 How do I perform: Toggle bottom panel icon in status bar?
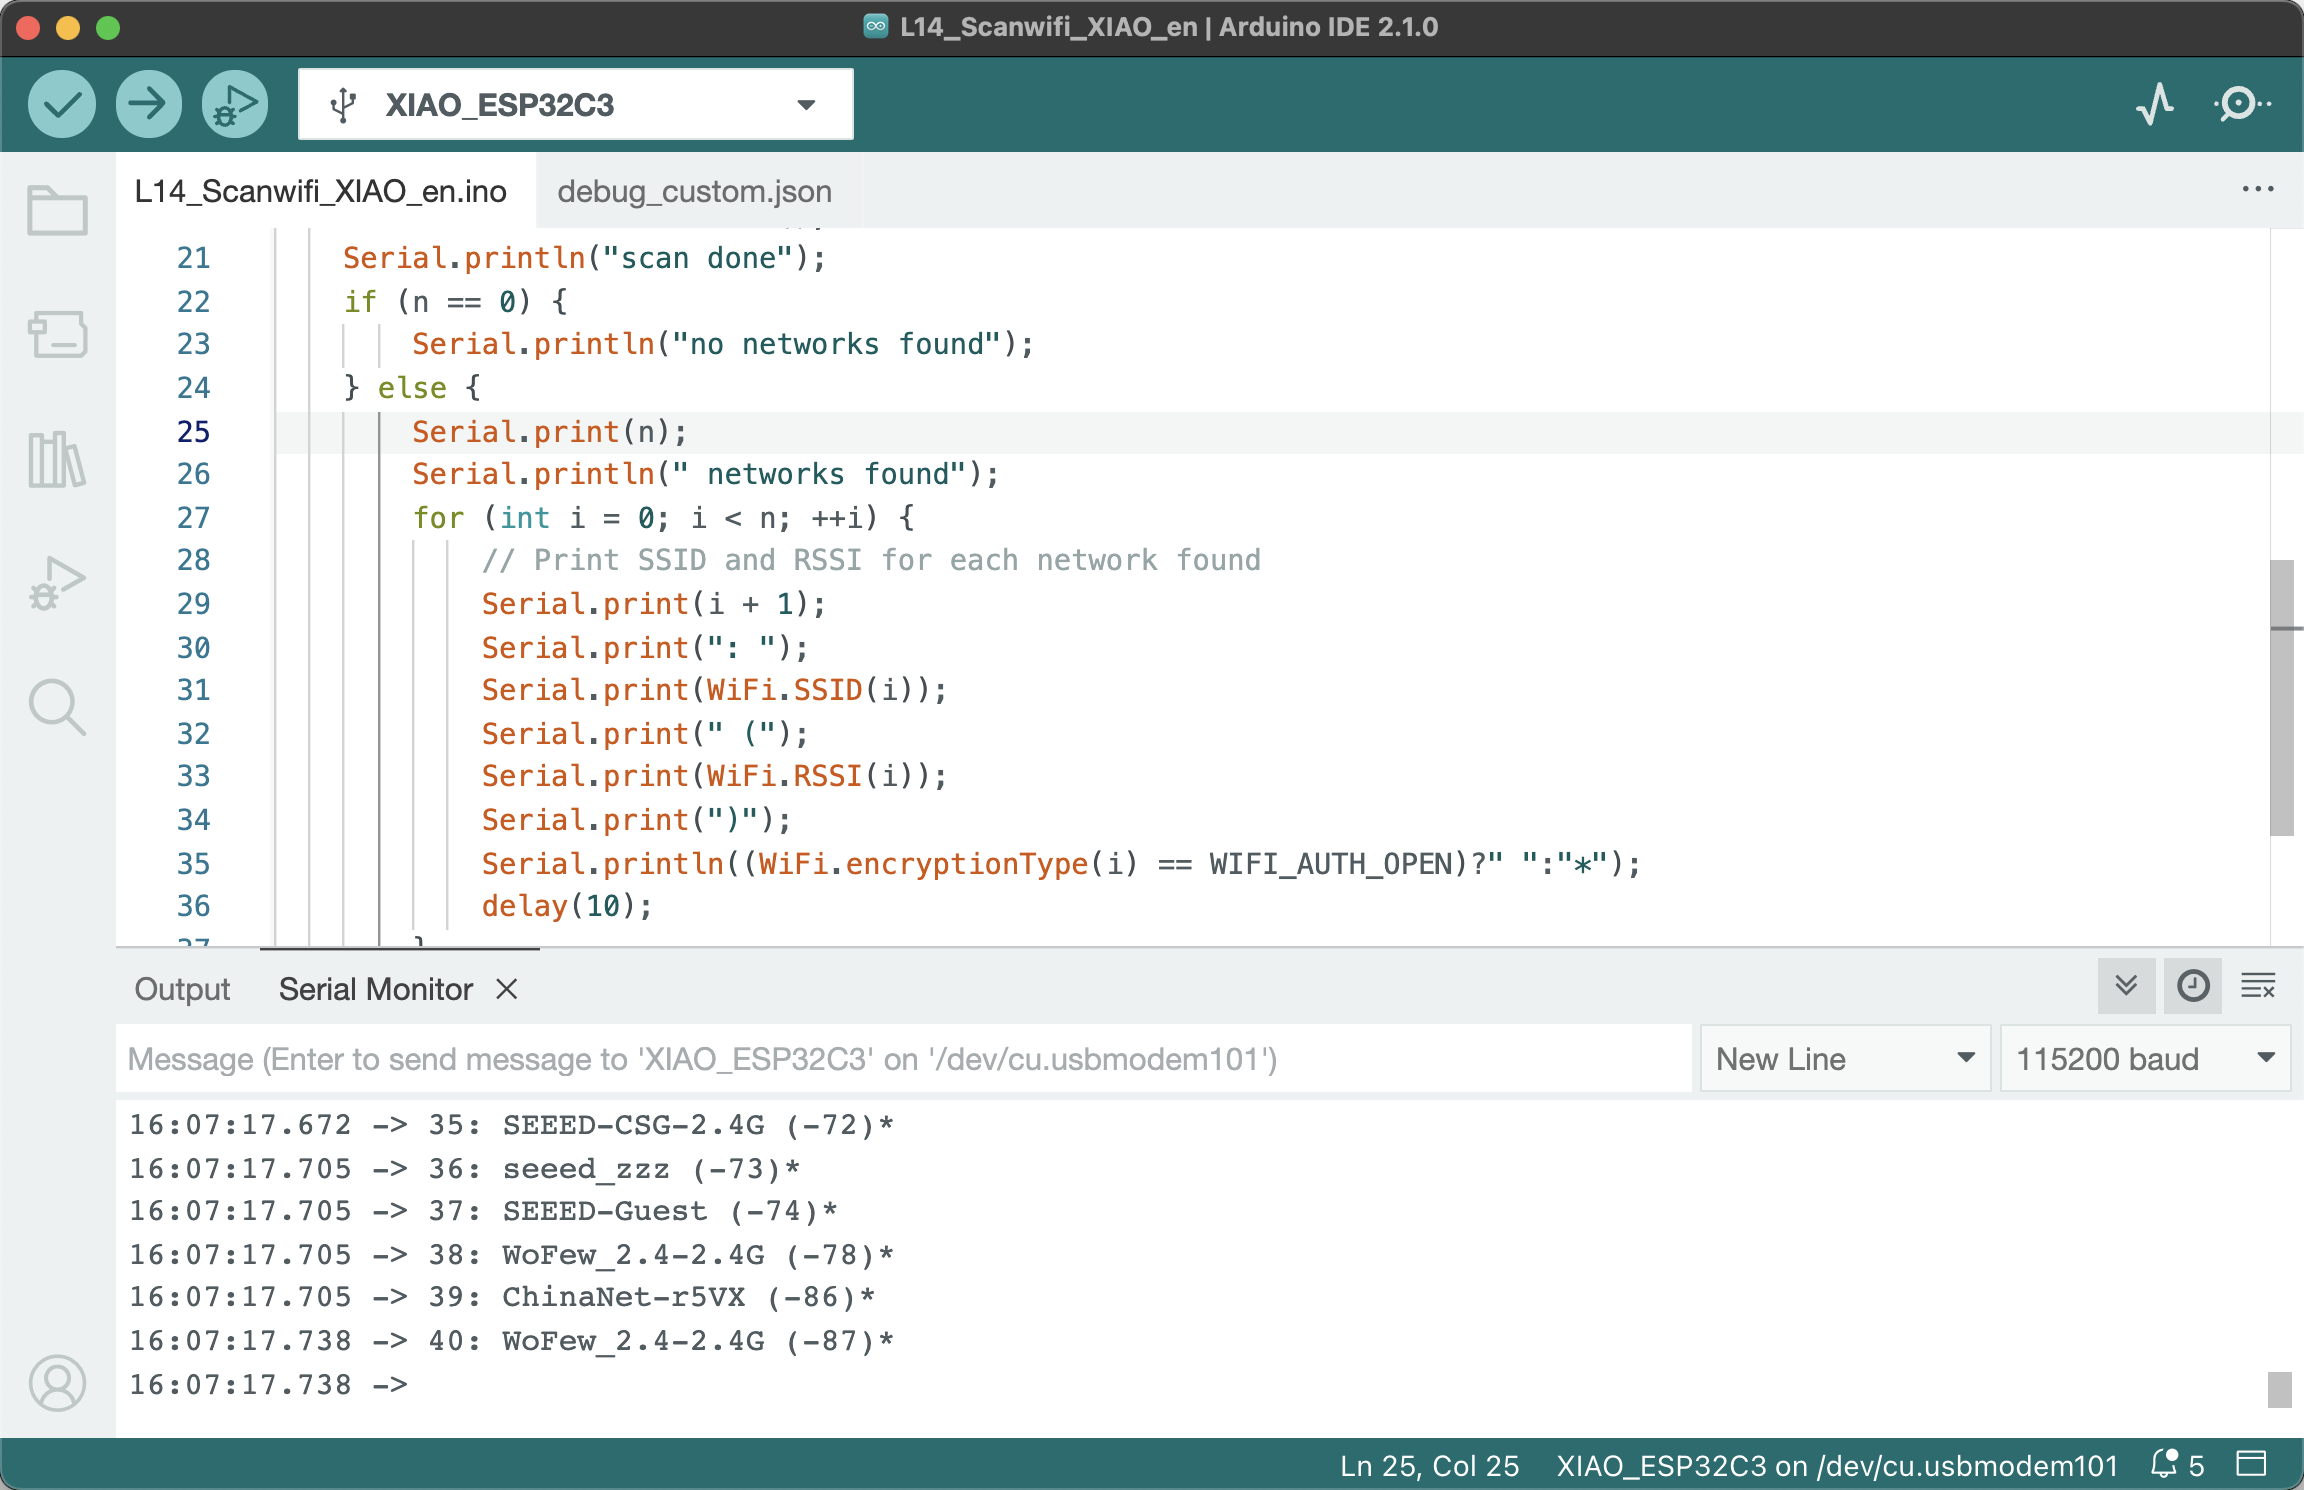(x=2251, y=1465)
